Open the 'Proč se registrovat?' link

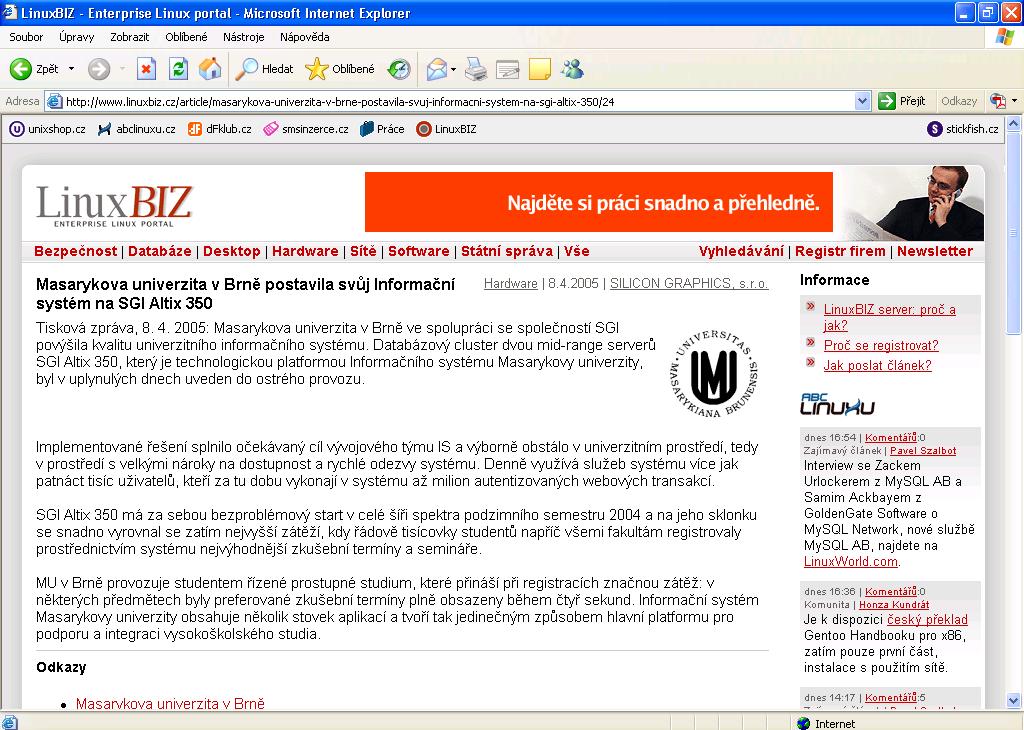(881, 345)
